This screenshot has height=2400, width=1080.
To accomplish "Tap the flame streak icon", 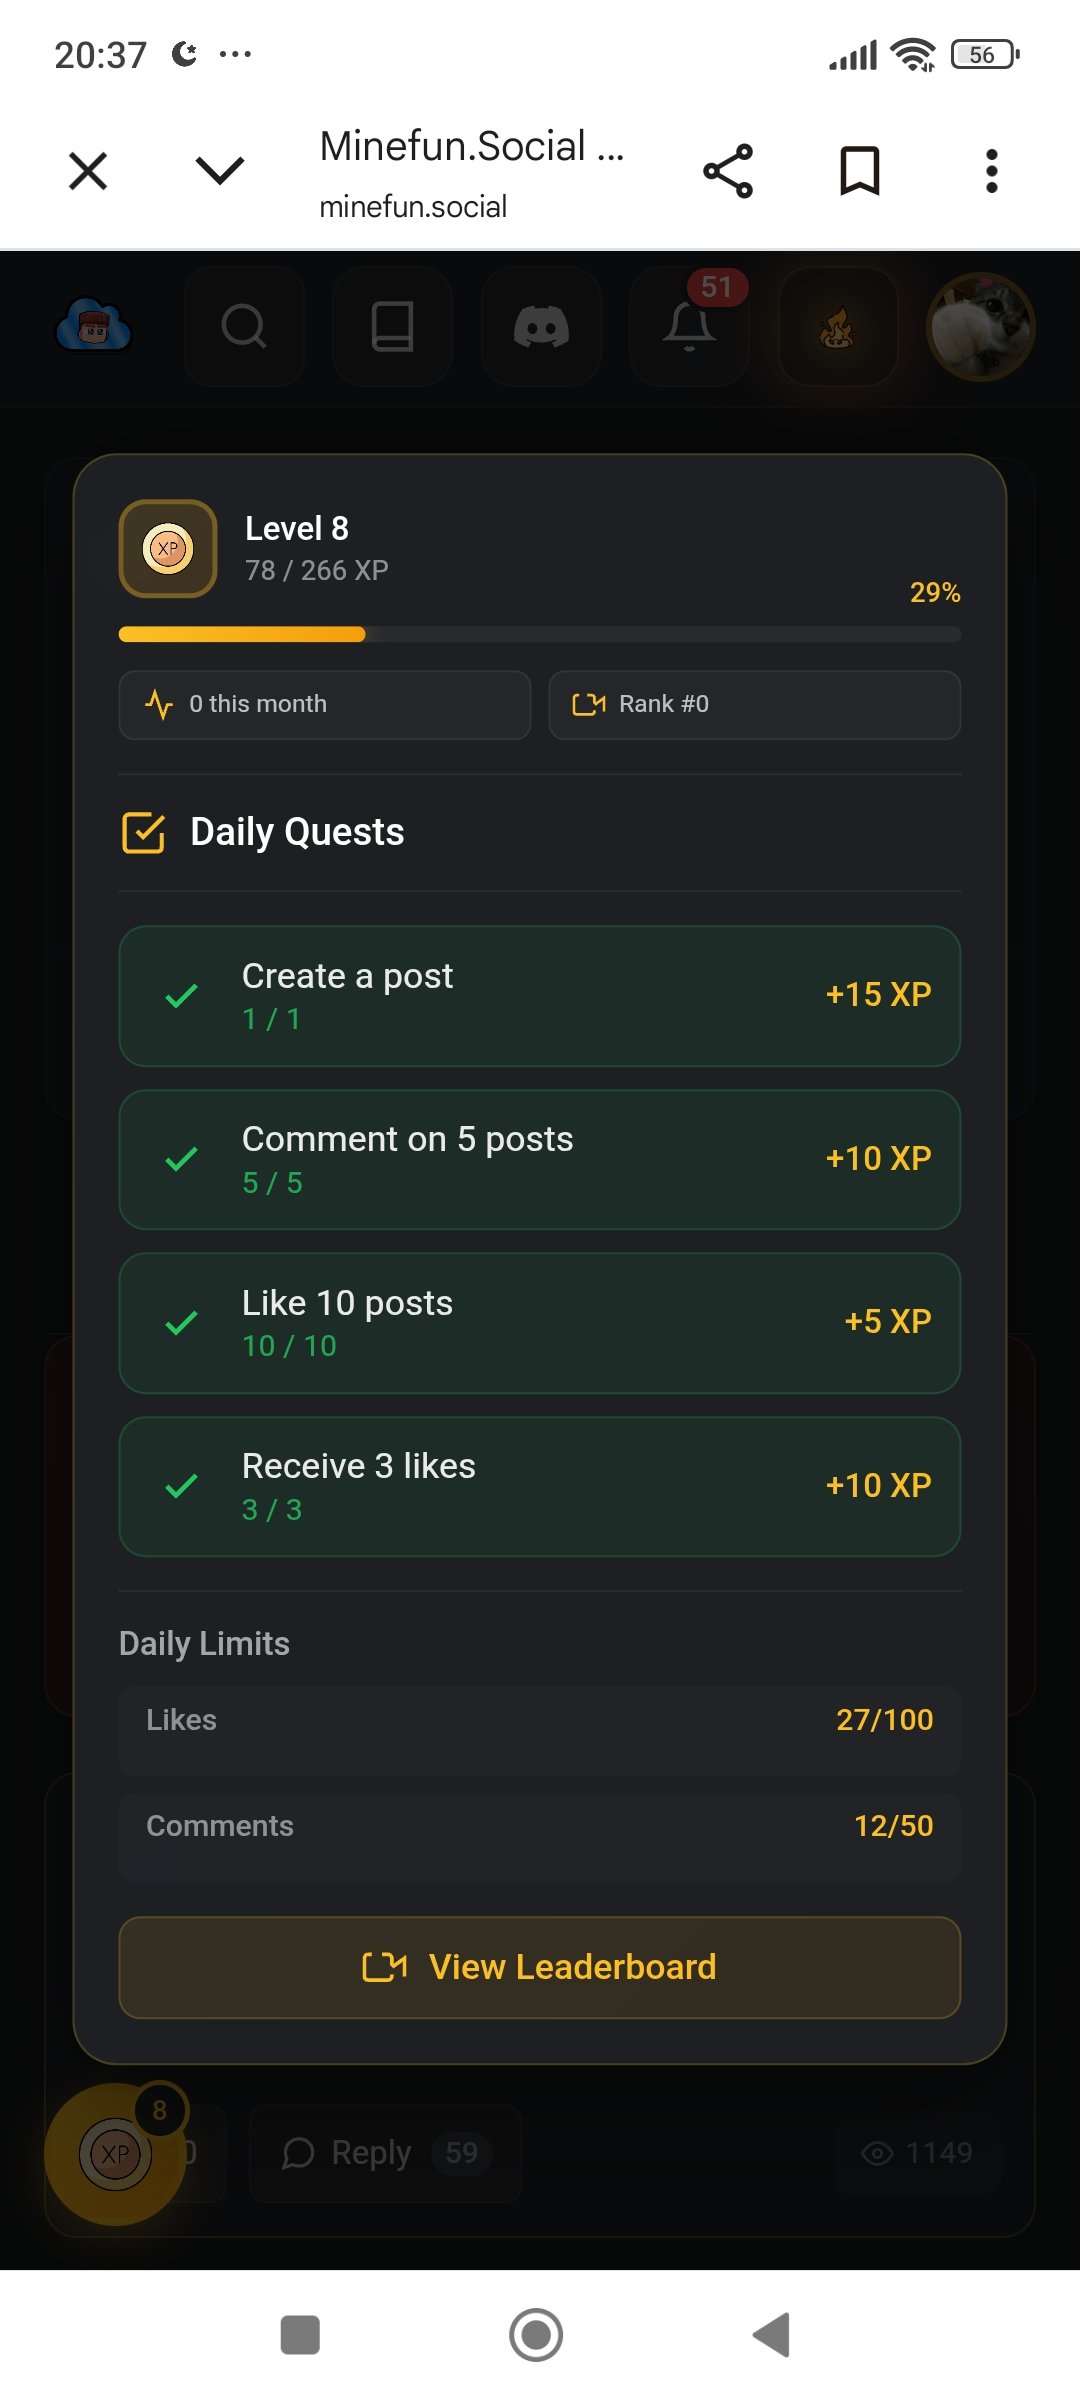I will coord(838,326).
